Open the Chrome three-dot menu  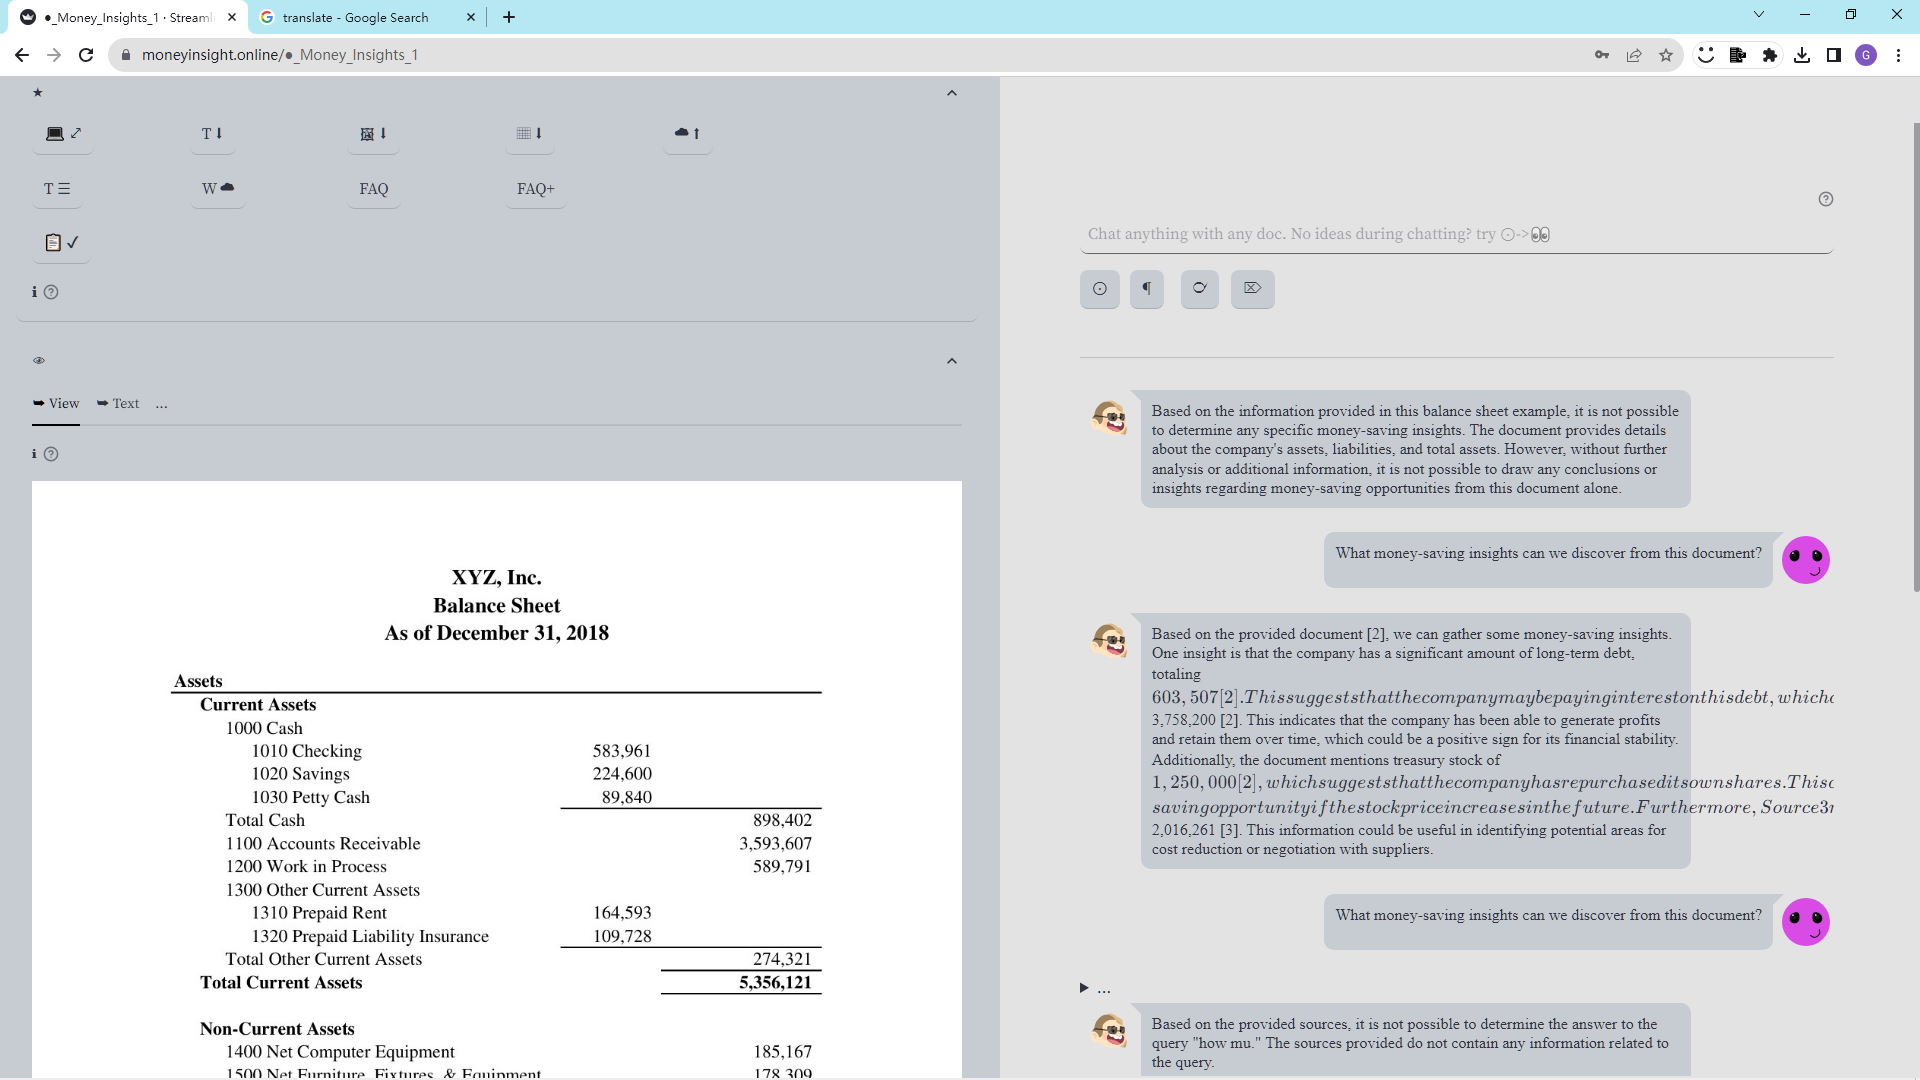1898,55
